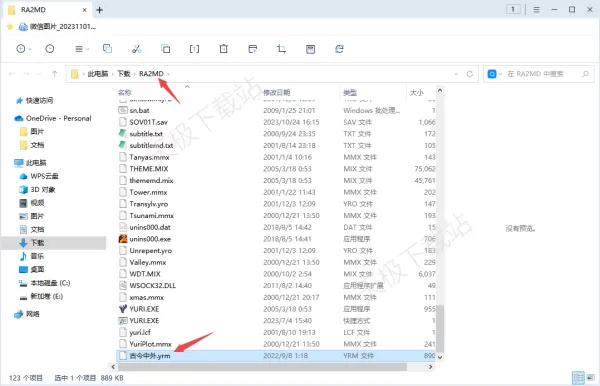Click the address bar reload icon
Viewport: 600px width, 386px height.
pyautogui.click(x=470, y=74)
